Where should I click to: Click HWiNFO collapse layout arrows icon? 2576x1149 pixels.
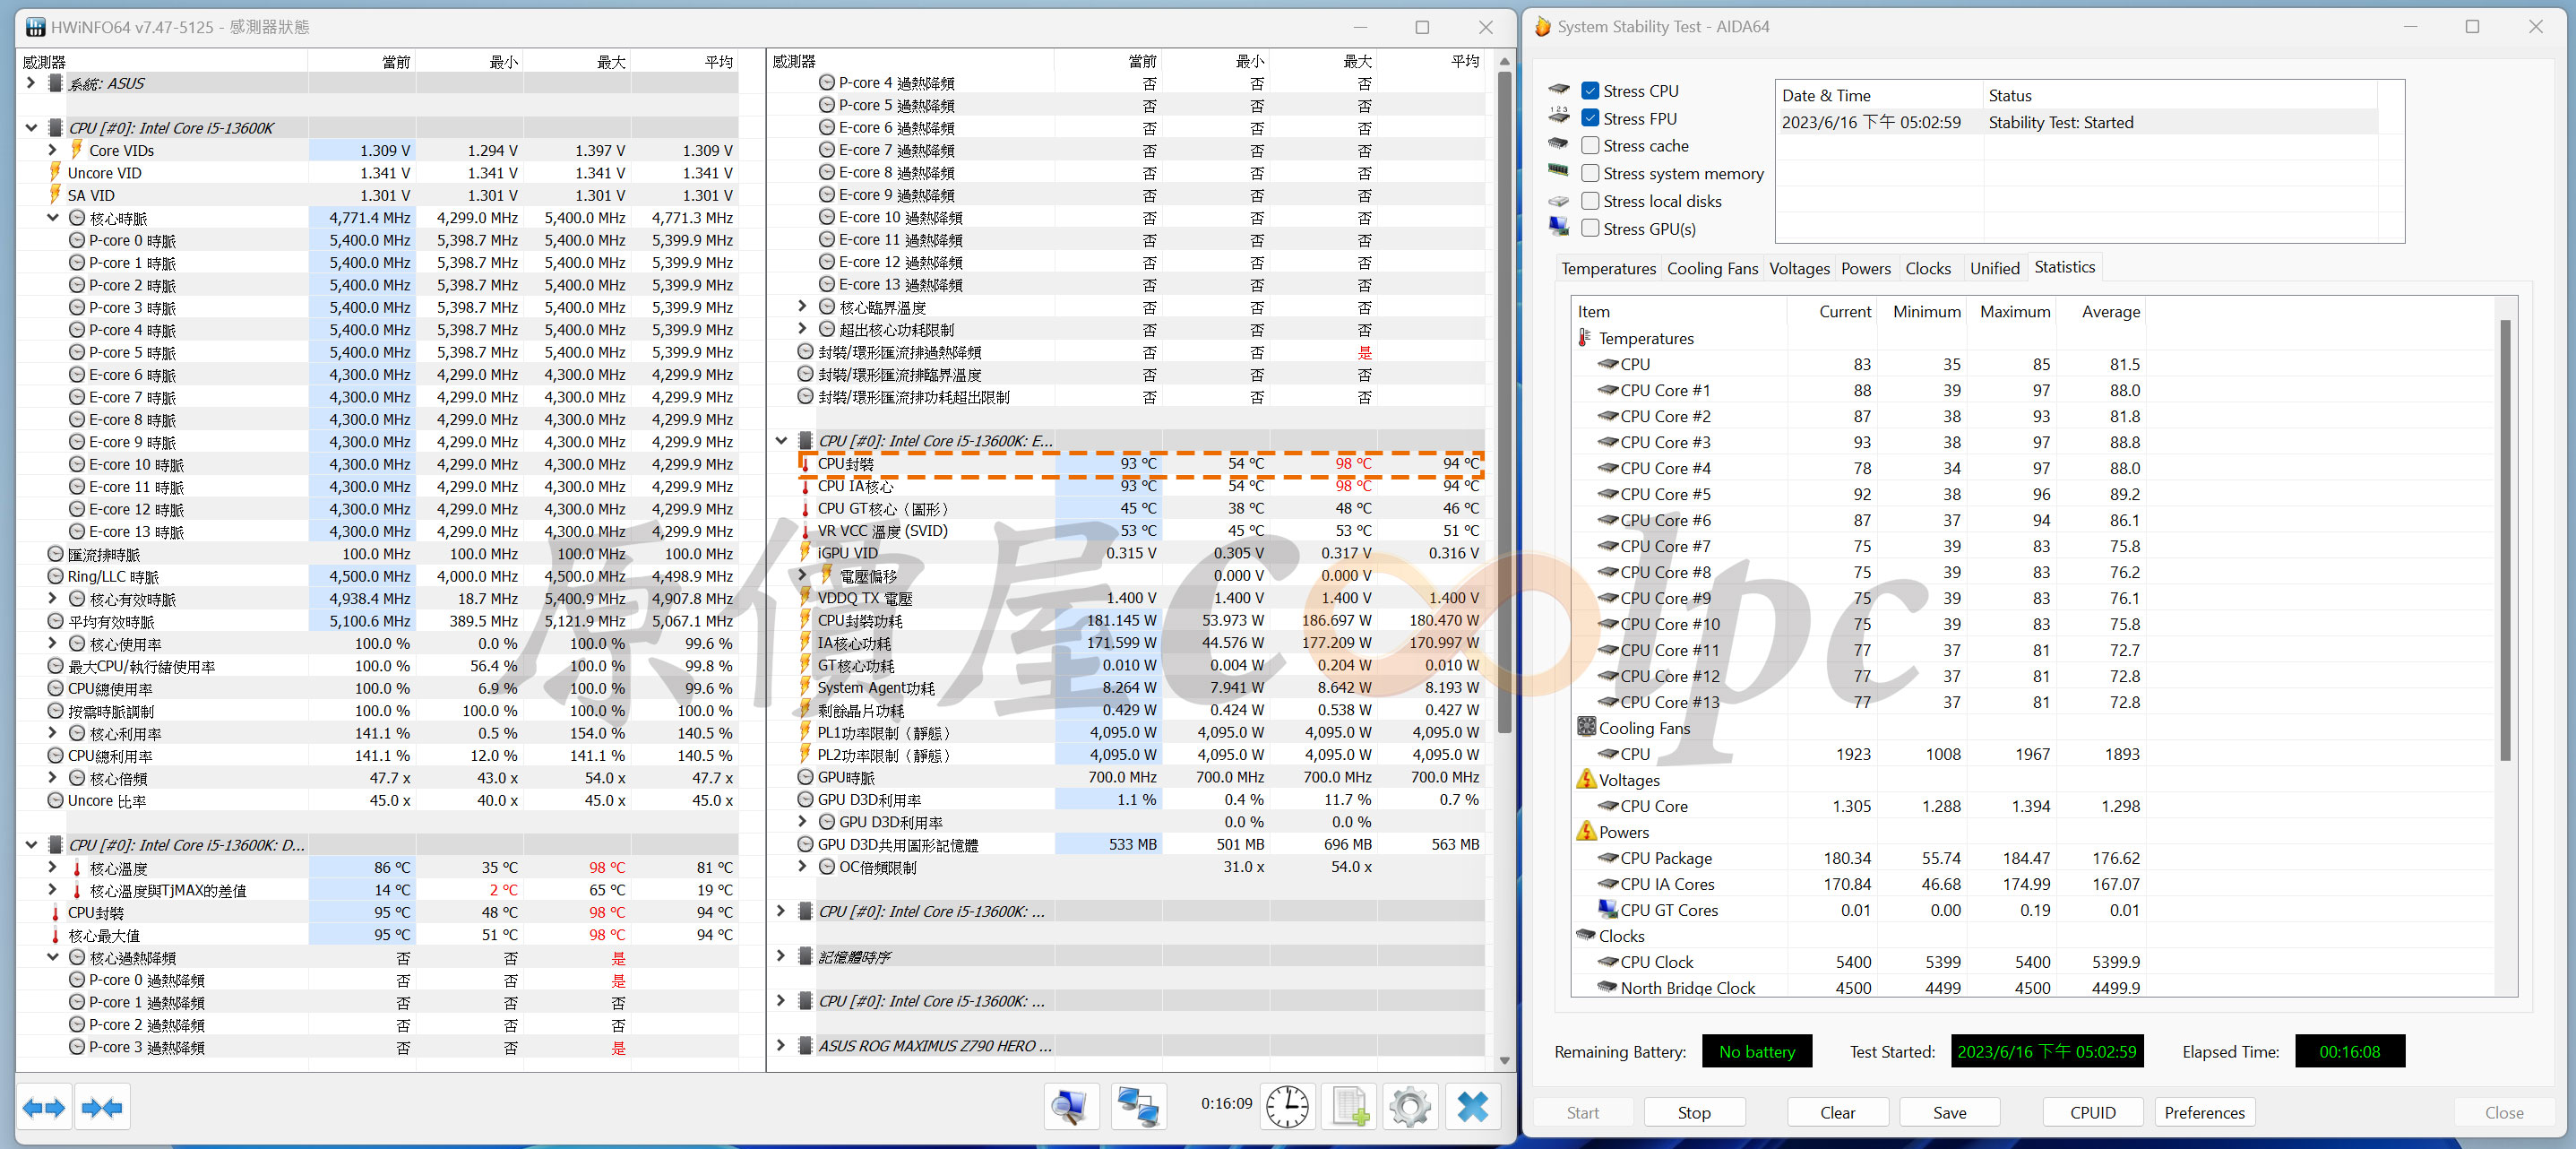(103, 1107)
